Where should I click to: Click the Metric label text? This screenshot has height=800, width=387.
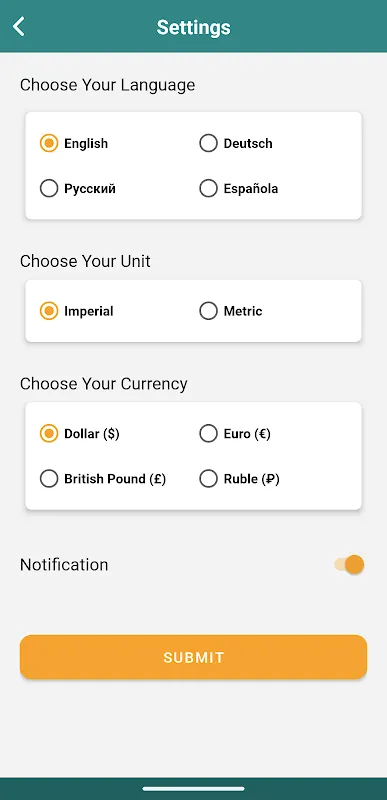click(243, 311)
